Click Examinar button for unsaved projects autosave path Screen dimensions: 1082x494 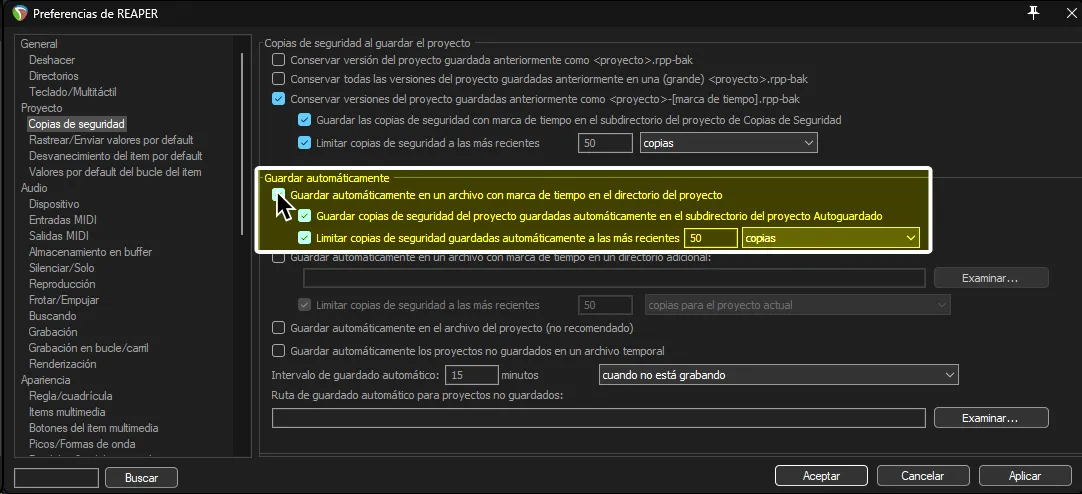pyautogui.click(x=991, y=418)
